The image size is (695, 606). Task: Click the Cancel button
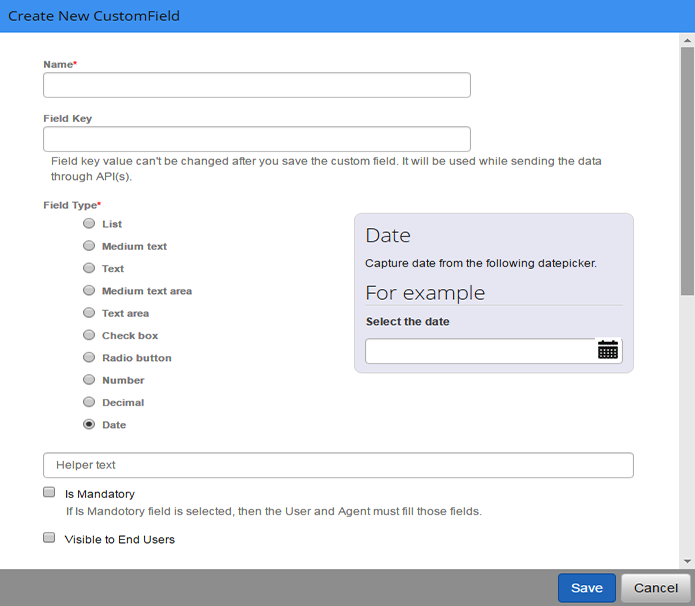[656, 588]
